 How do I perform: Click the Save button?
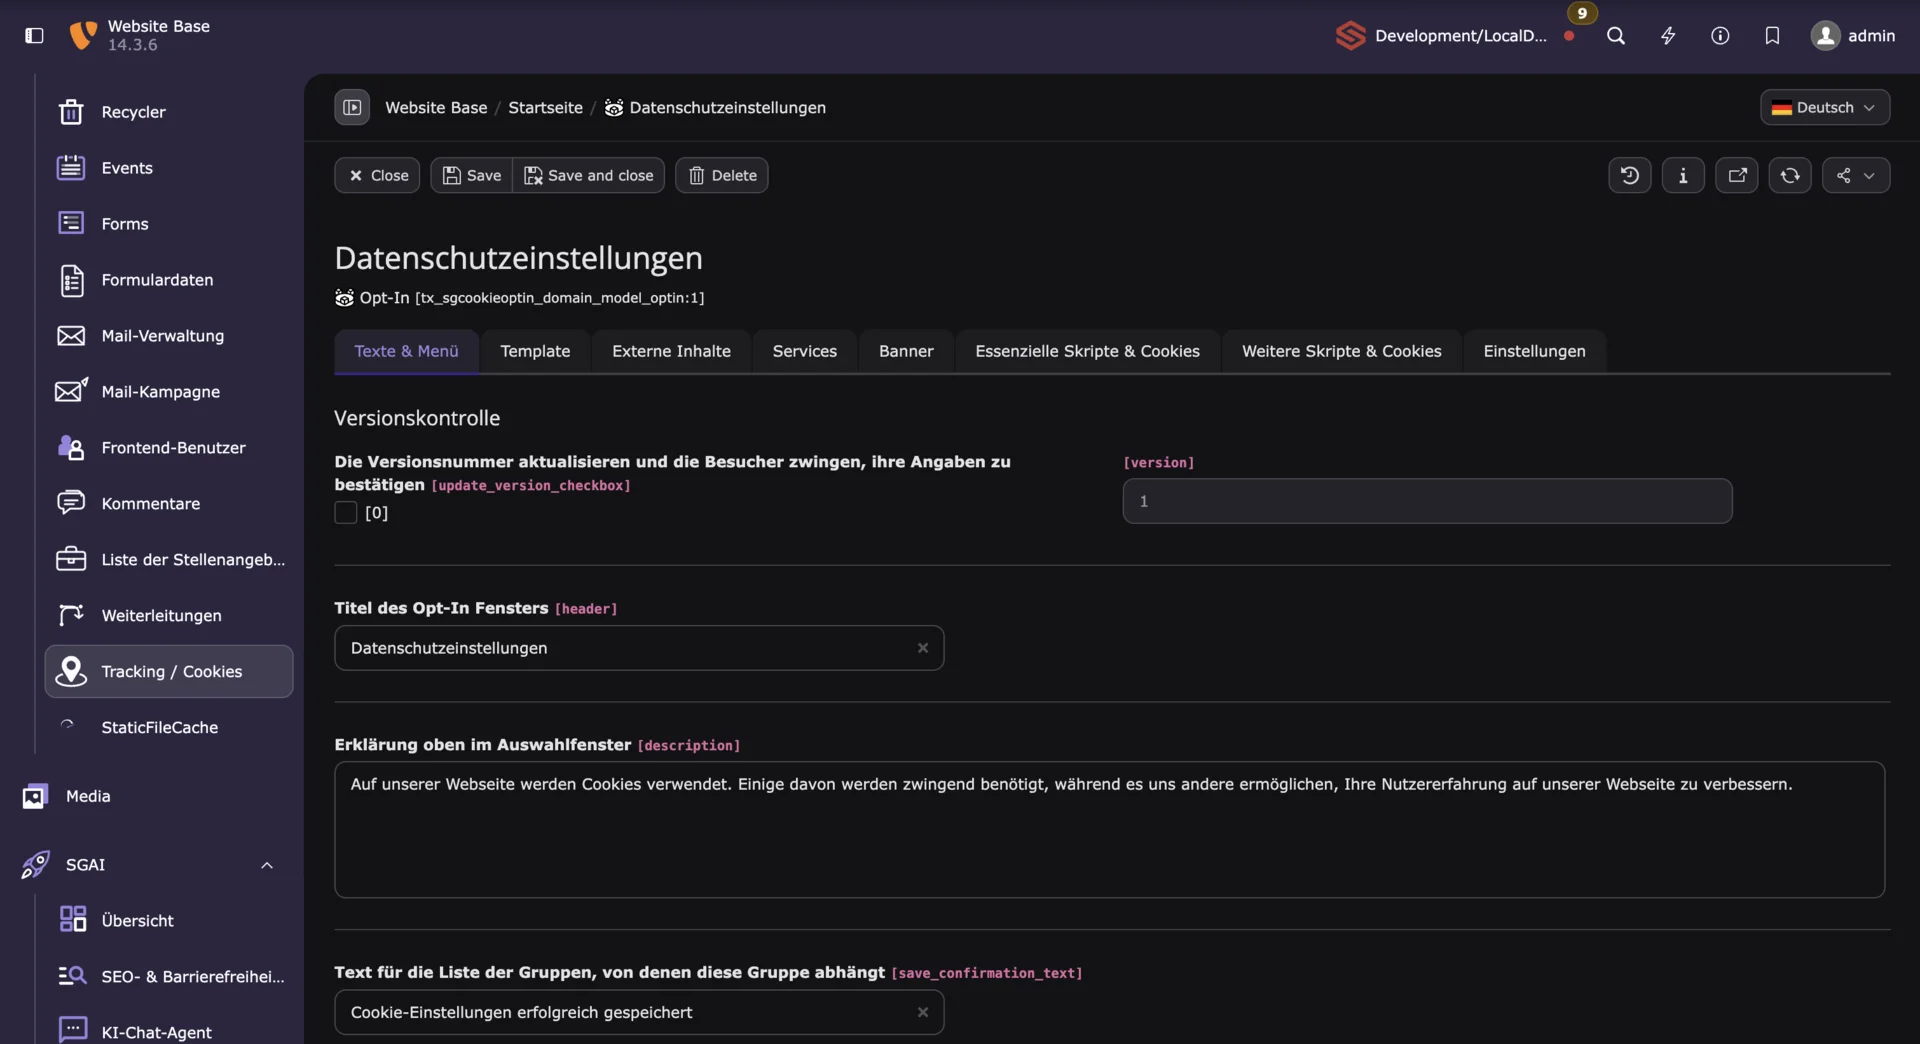472,176
